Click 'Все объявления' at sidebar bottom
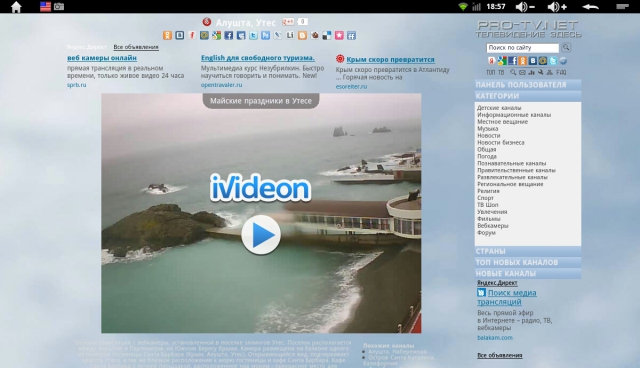Viewport: 640px width, 368px height. tap(500, 355)
